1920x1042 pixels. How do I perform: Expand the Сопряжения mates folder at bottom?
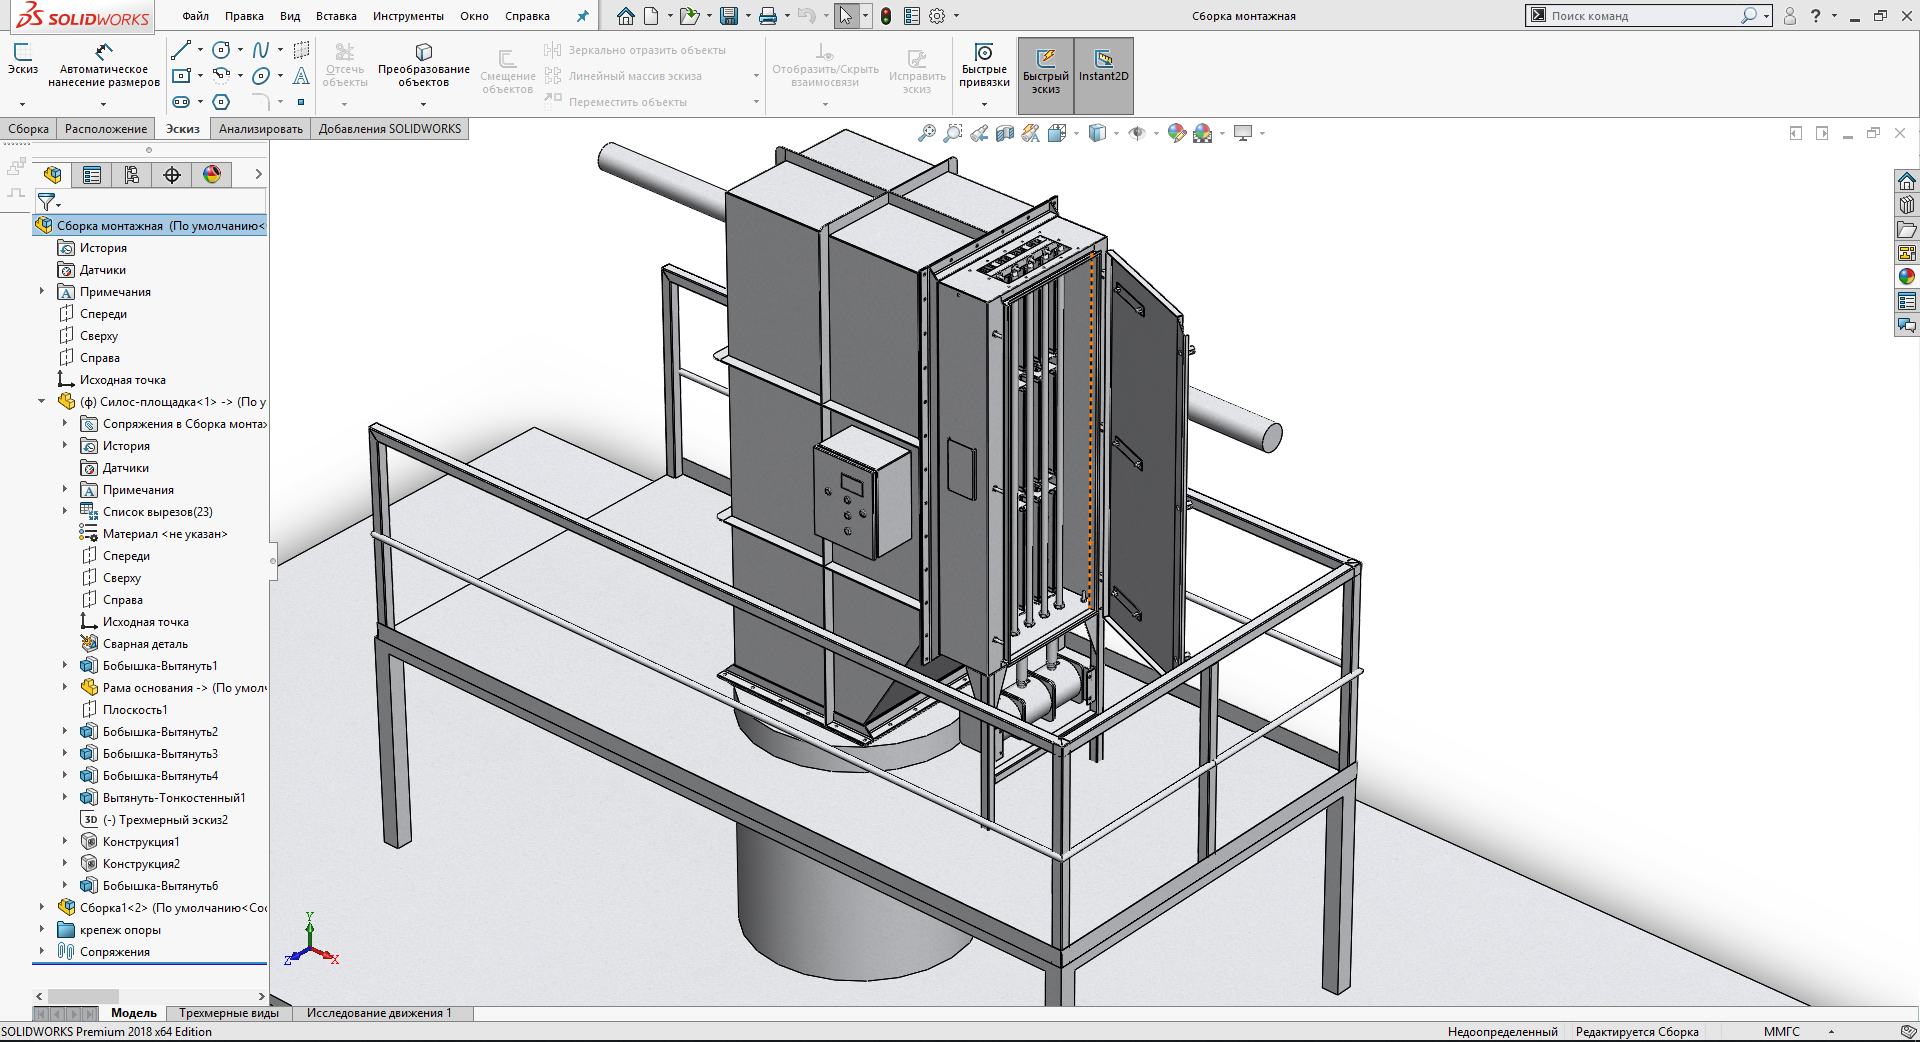click(x=41, y=952)
